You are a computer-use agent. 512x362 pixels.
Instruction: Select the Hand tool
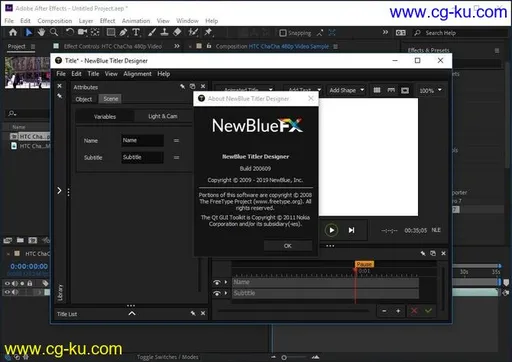(x=41, y=32)
